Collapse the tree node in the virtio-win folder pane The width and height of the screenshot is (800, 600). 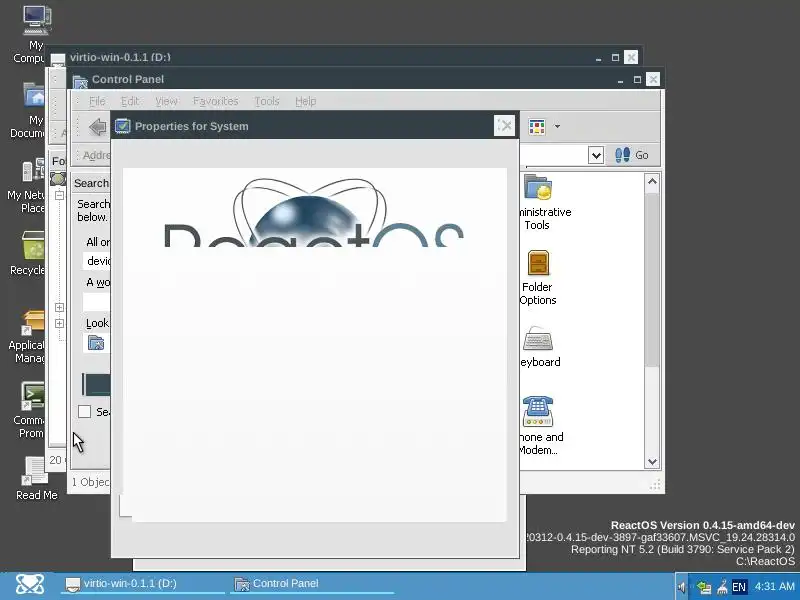(59, 195)
